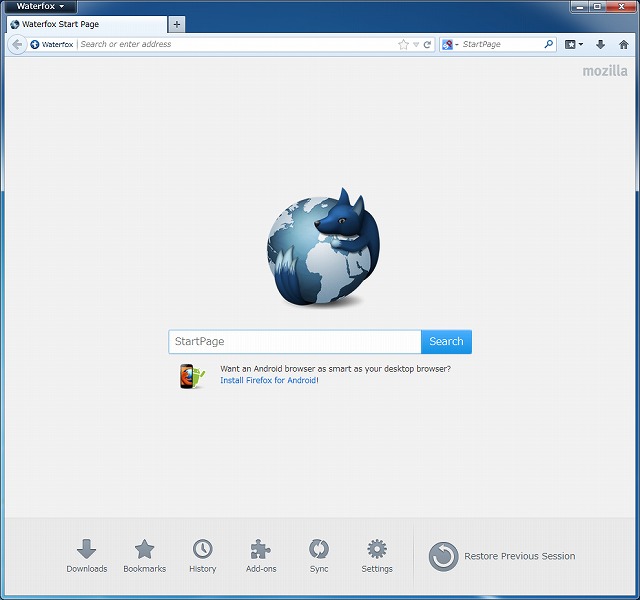
Task: Open Downloads from bottom launcher
Action: 87,556
